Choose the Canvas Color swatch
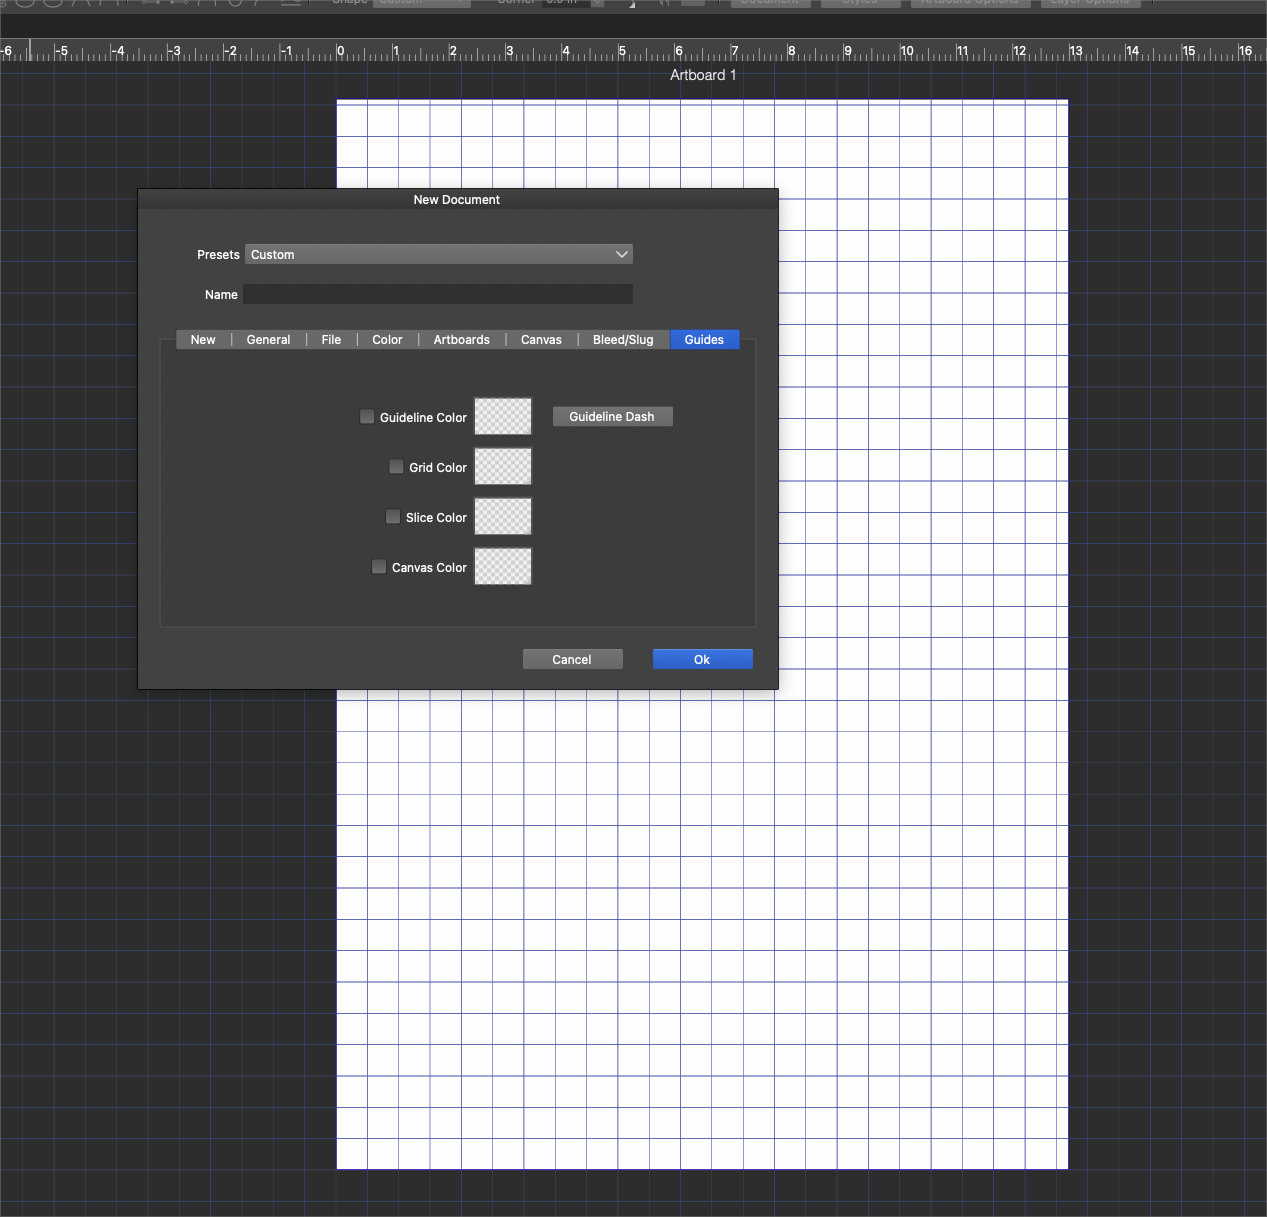This screenshot has width=1267, height=1217. click(503, 567)
